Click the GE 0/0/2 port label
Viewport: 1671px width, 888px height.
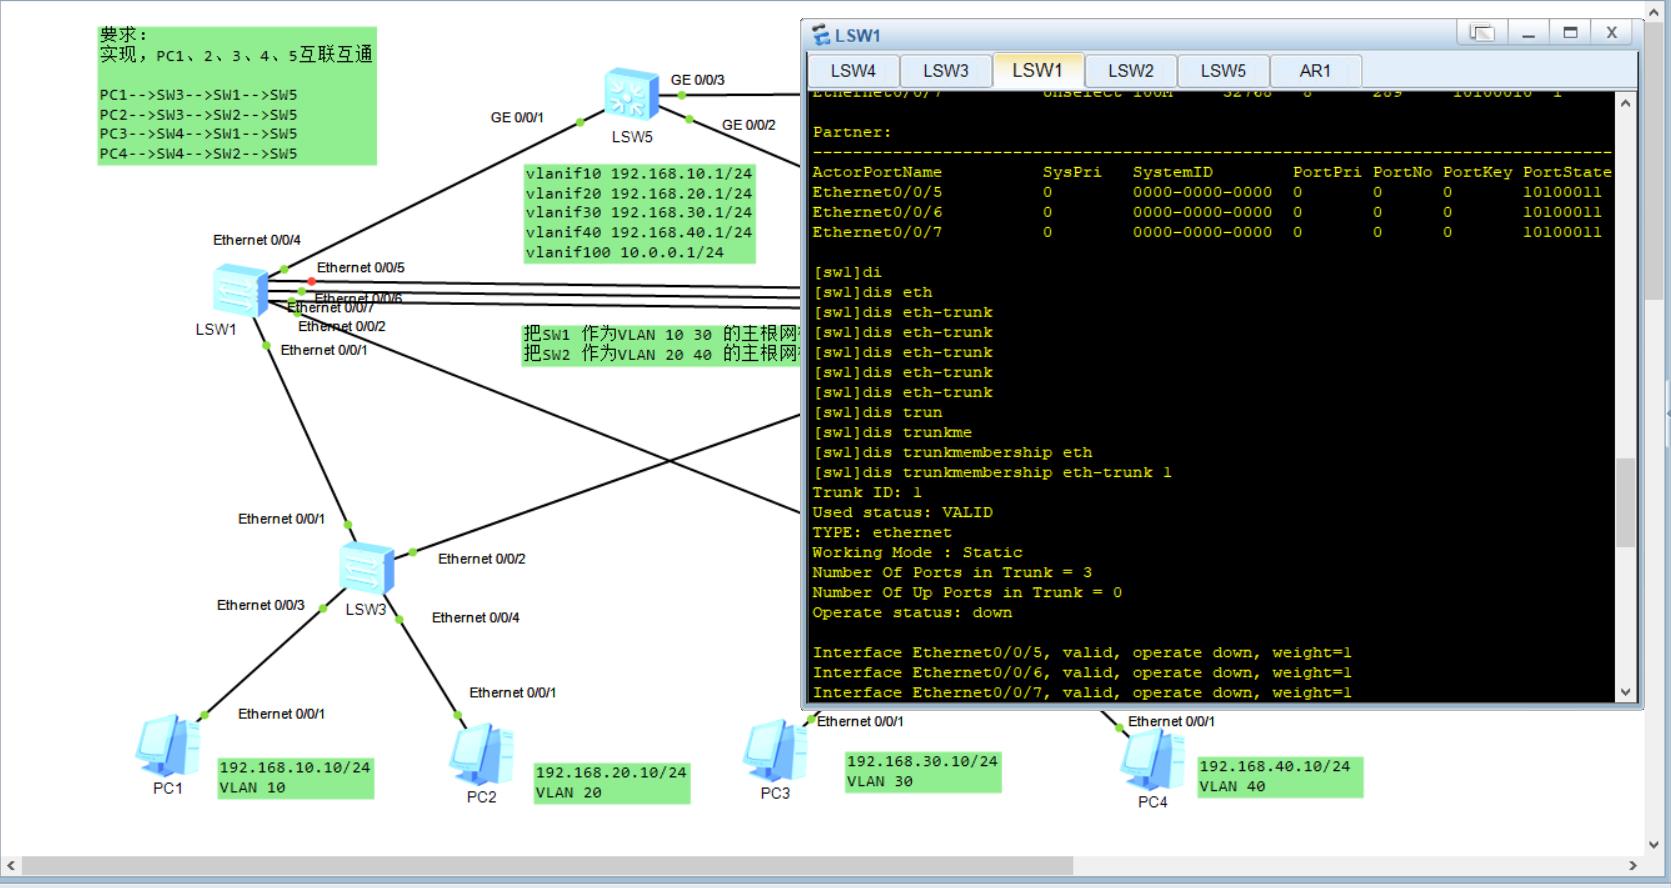tap(748, 125)
